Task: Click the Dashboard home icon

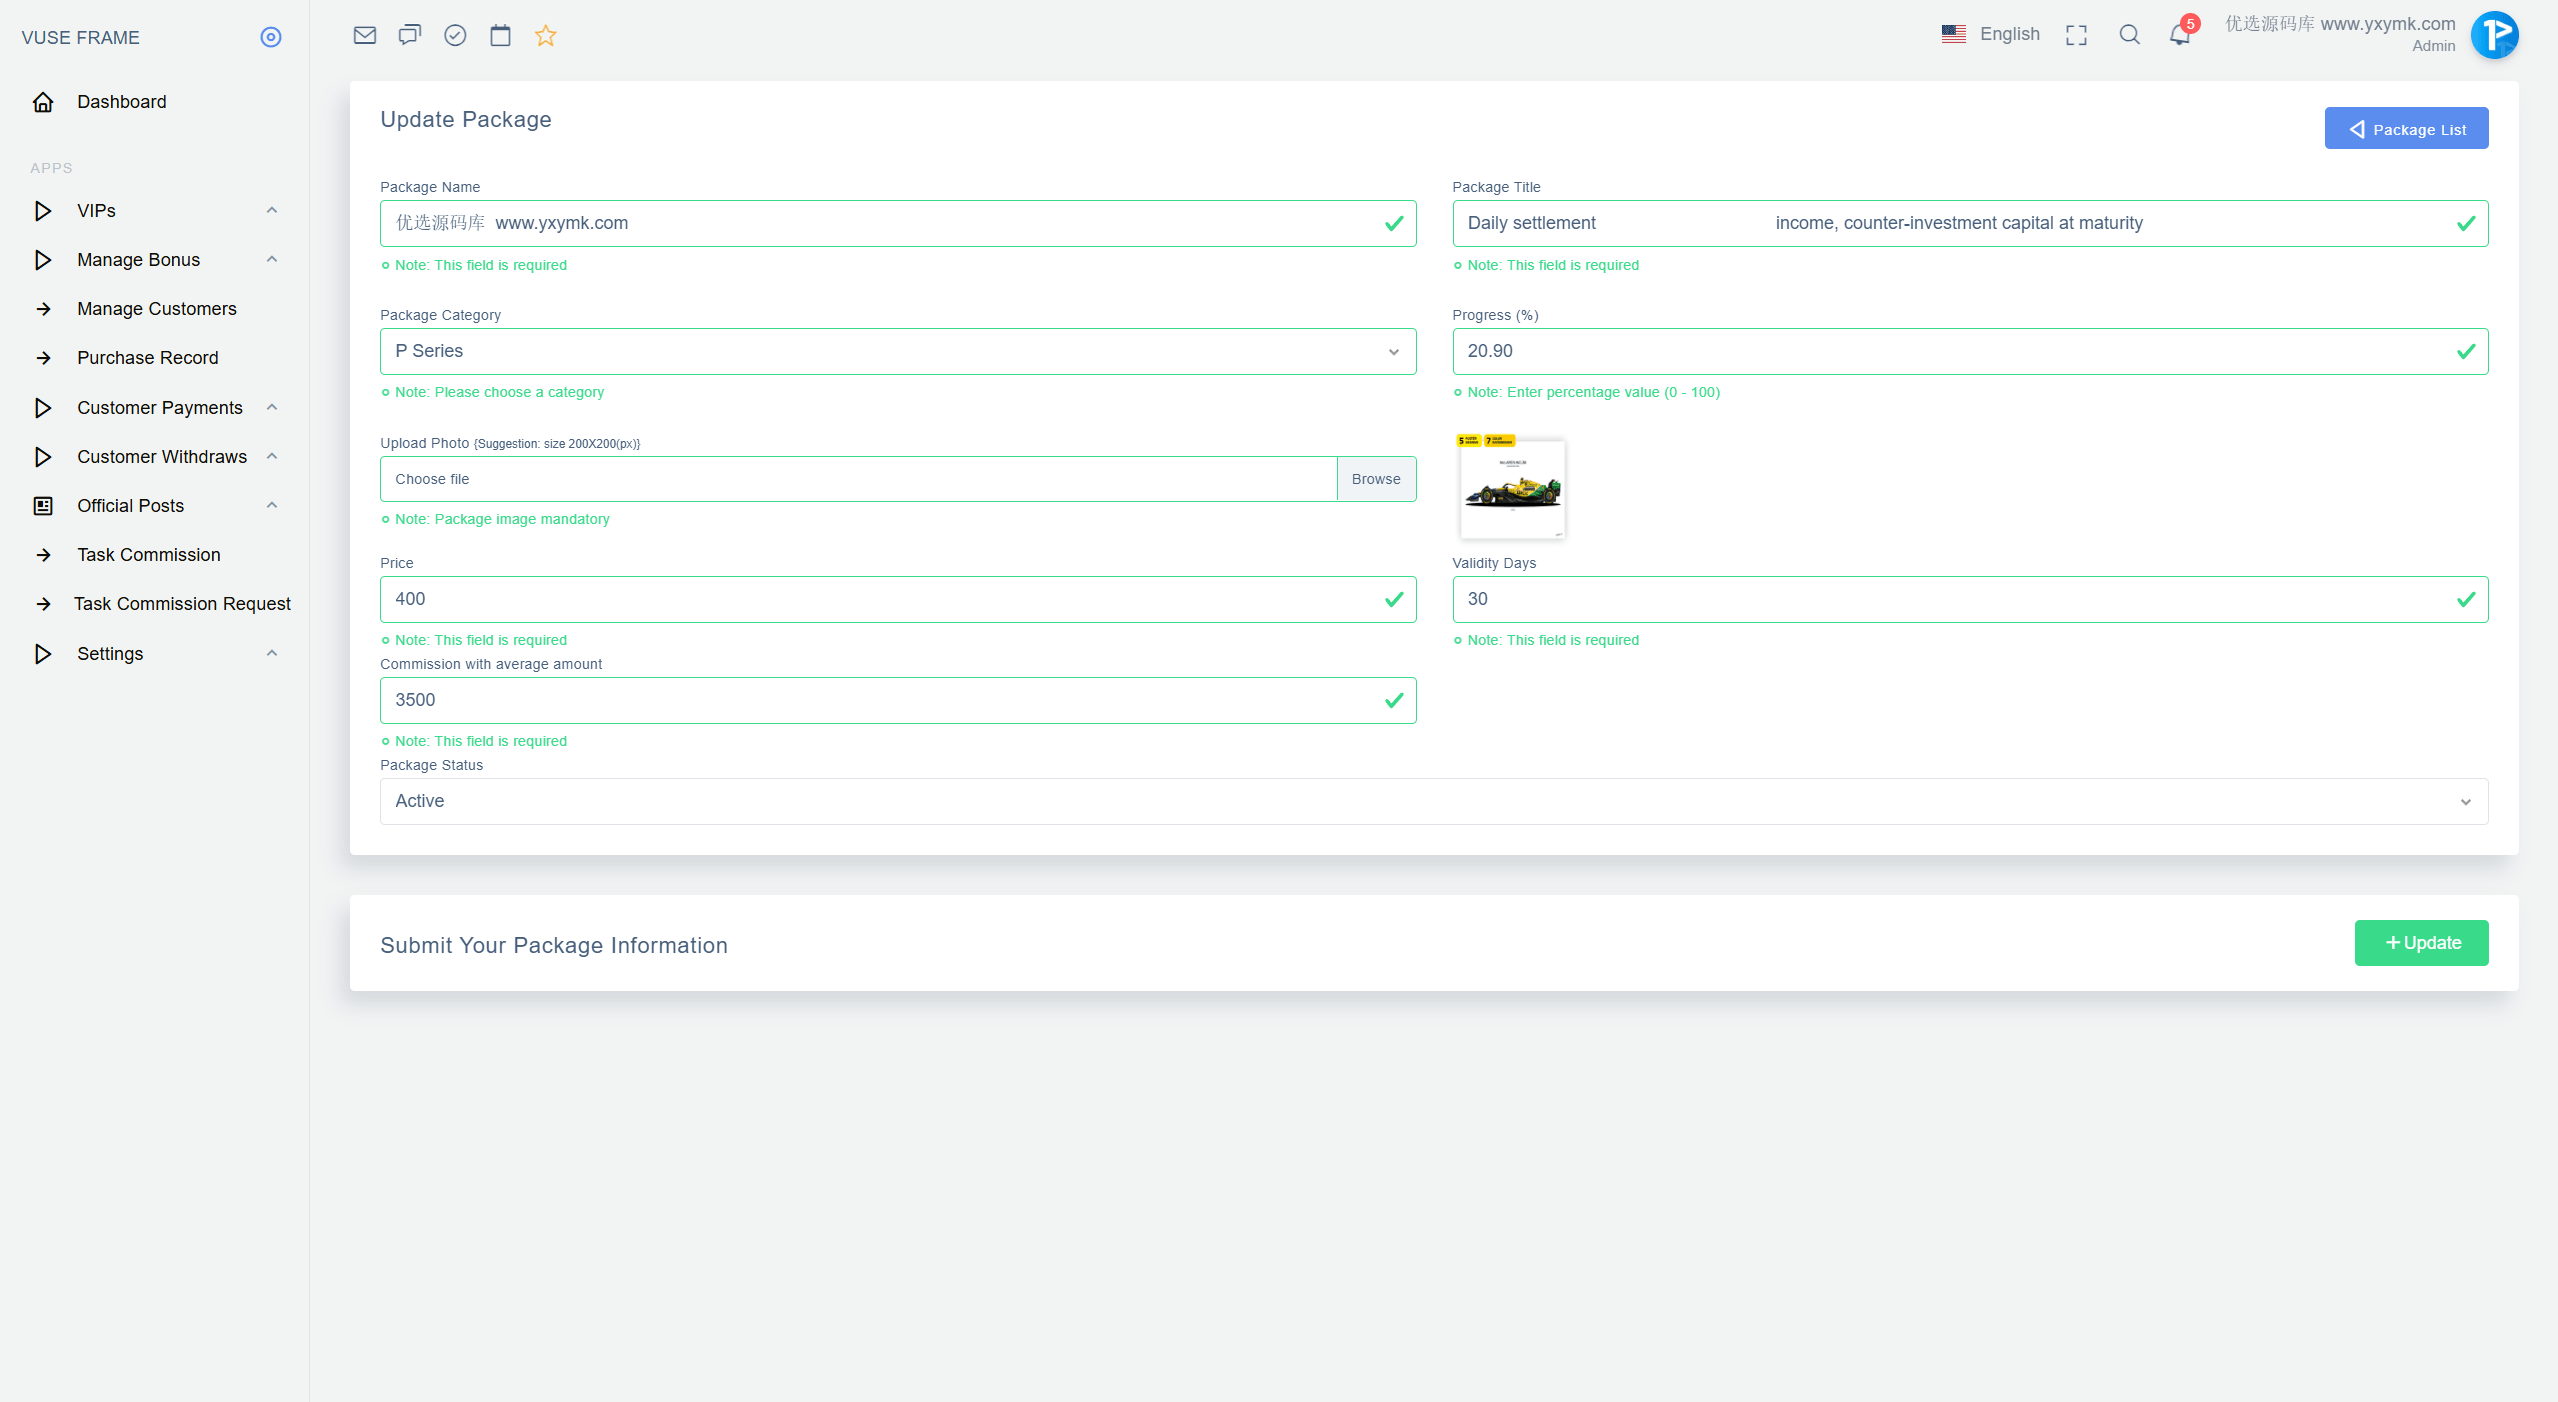Action: (43, 102)
